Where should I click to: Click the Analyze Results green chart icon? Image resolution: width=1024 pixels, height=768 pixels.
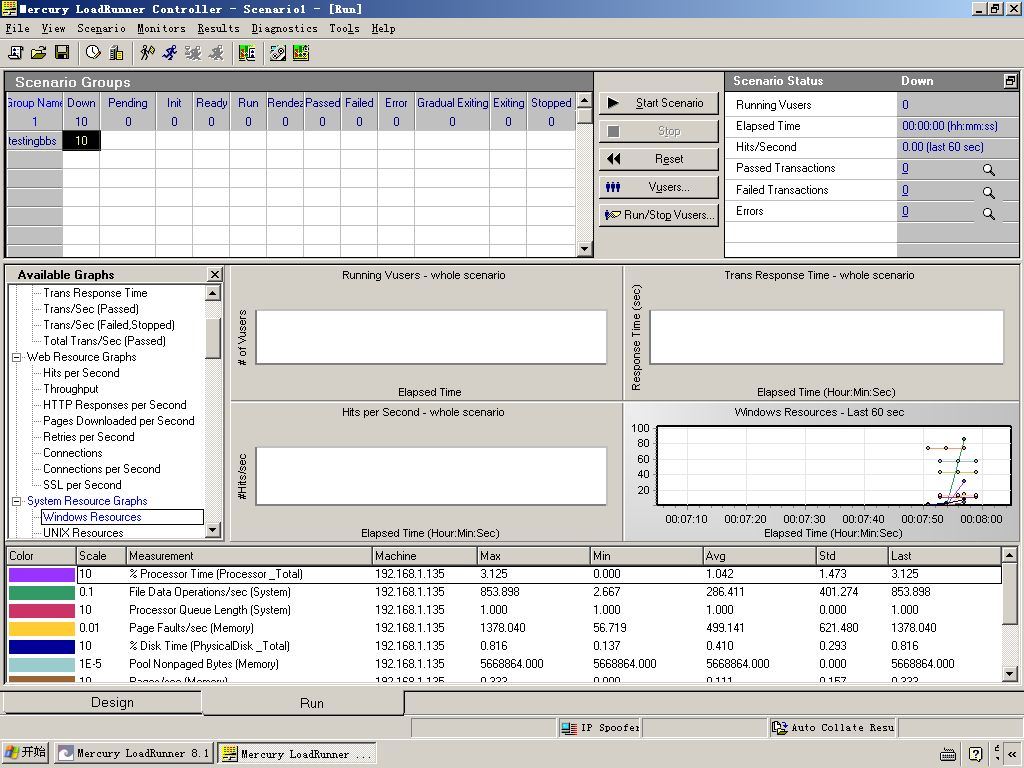[247, 53]
